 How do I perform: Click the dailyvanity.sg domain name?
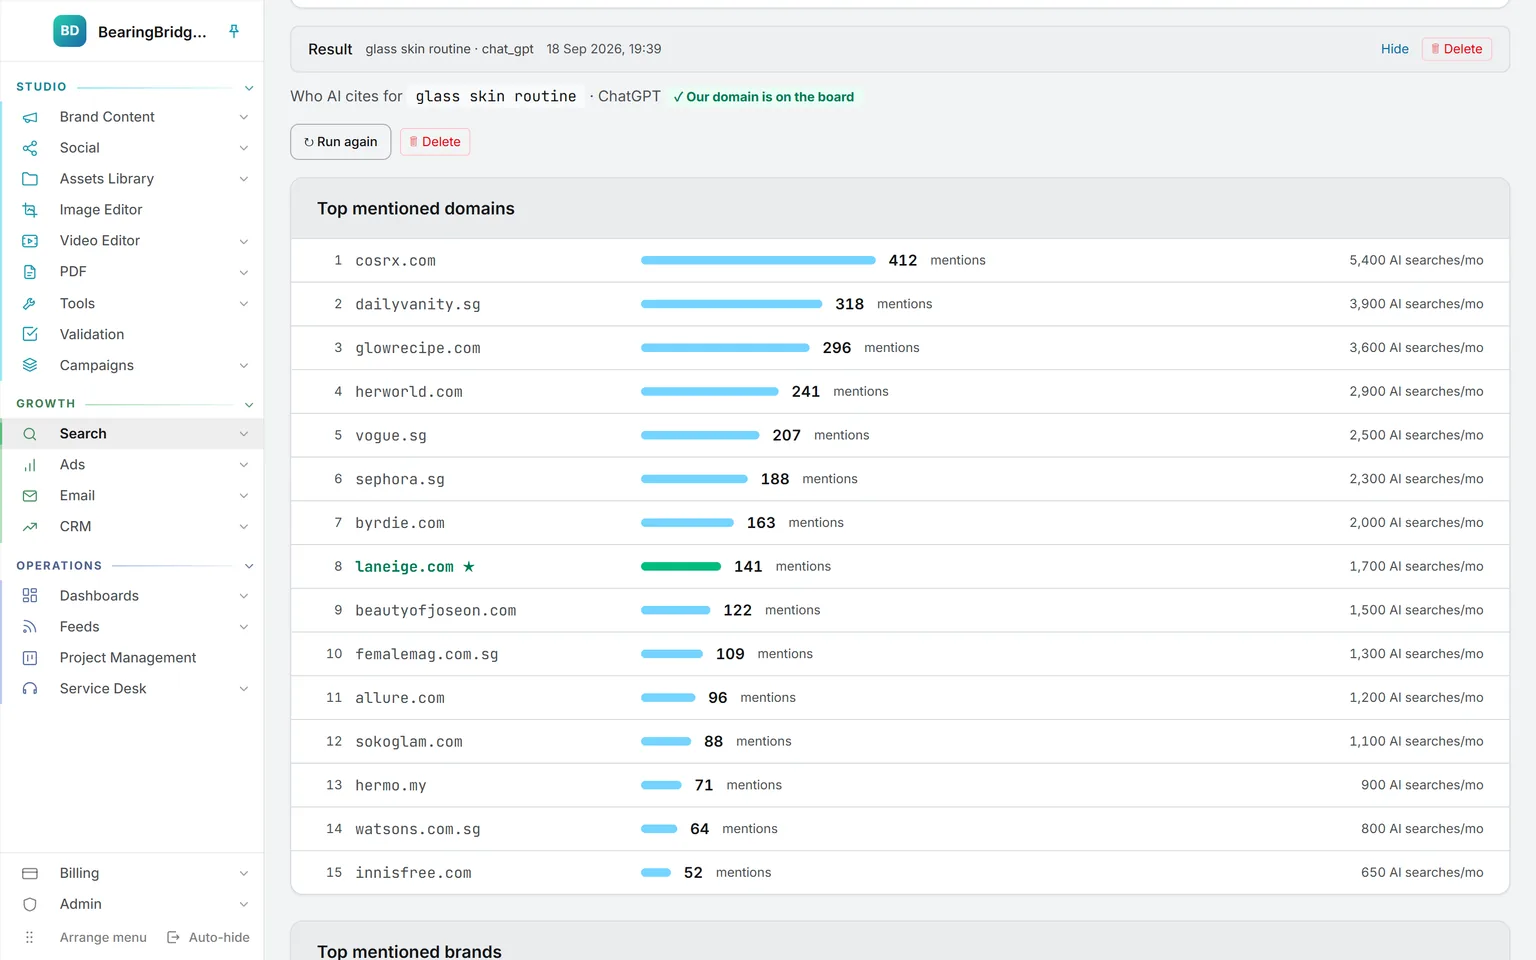point(418,304)
